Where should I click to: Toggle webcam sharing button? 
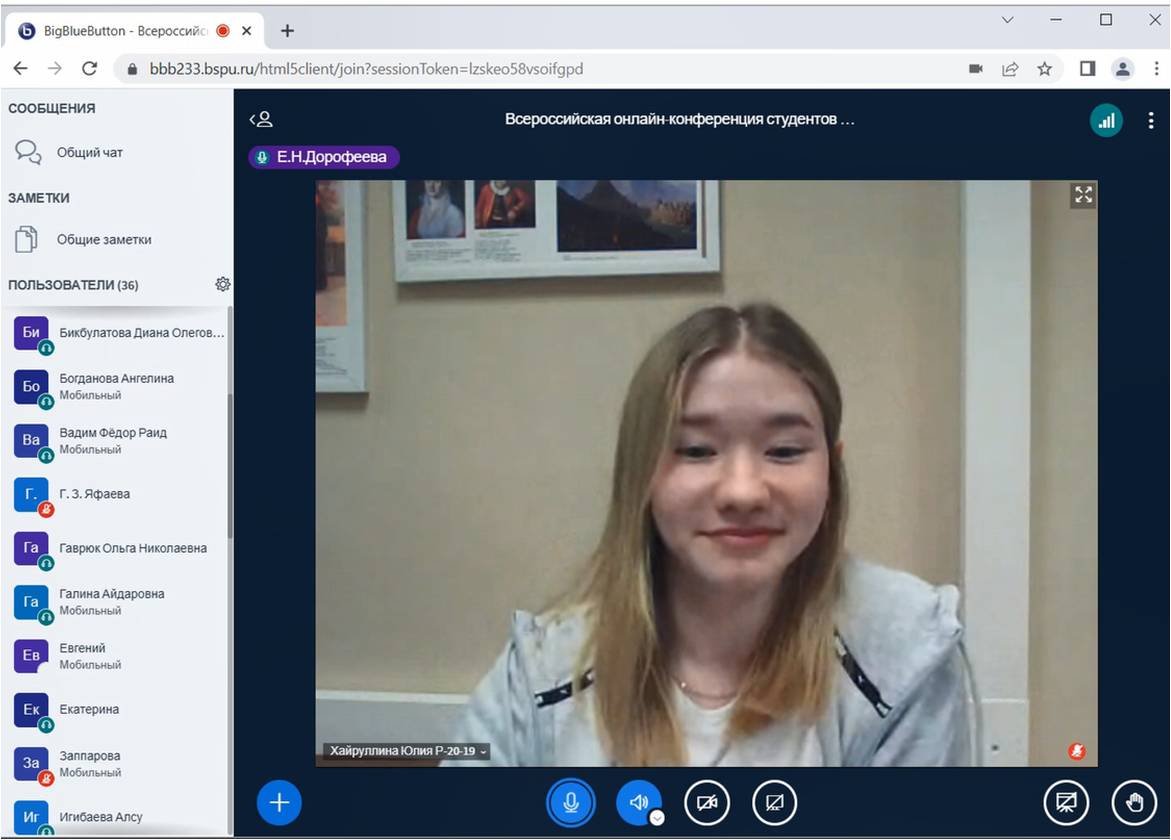(707, 802)
